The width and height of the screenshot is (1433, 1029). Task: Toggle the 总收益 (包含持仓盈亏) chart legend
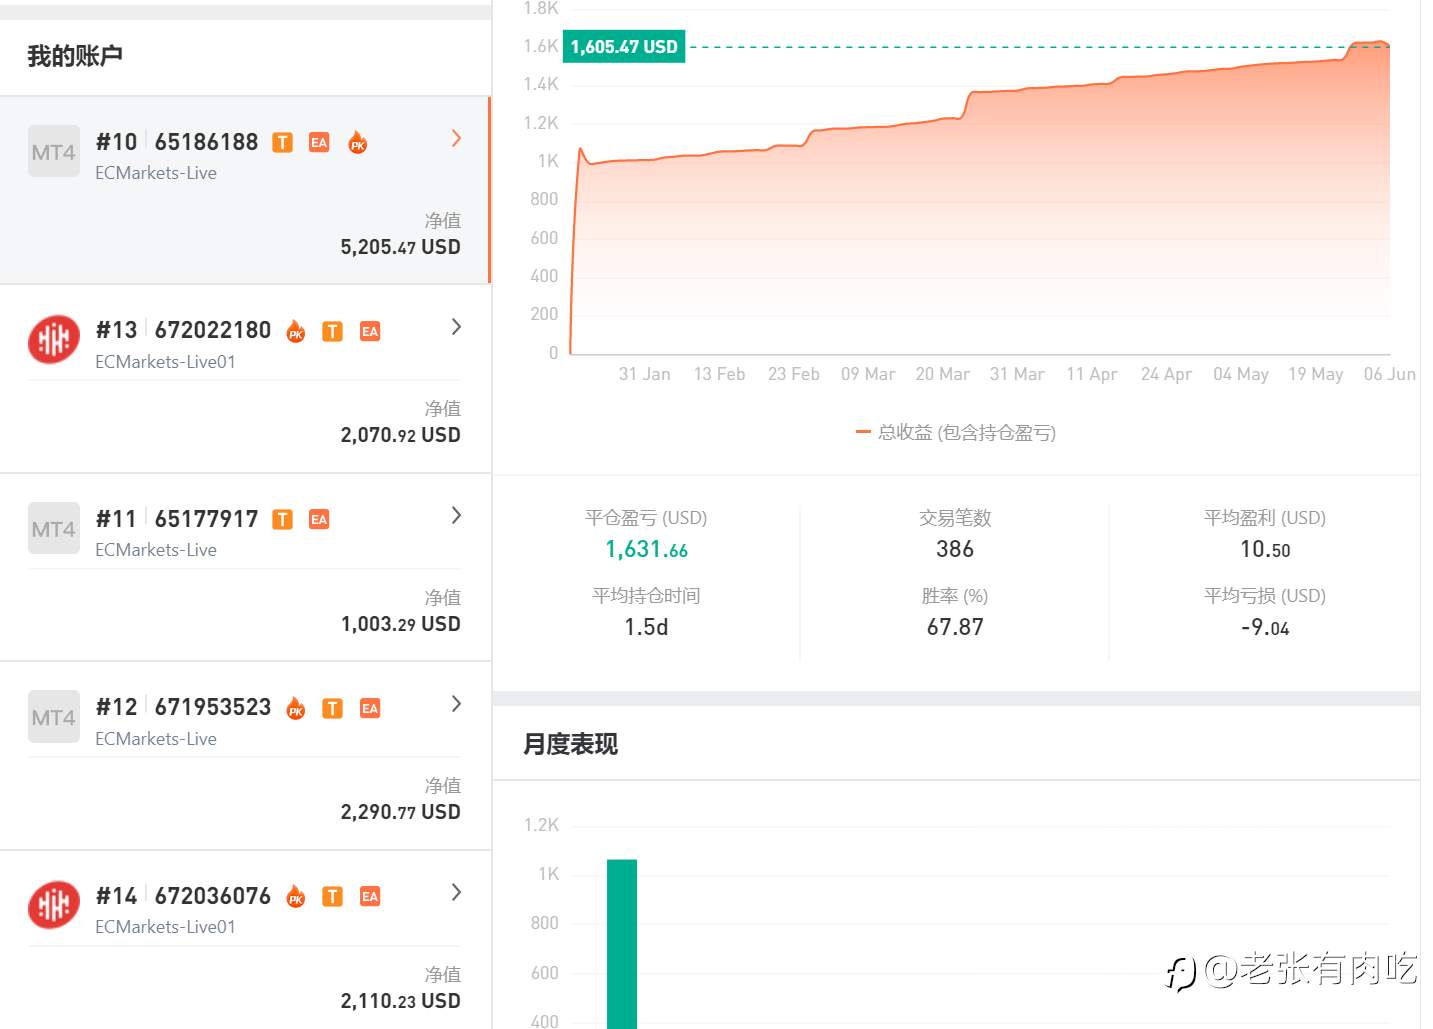[x=956, y=432]
